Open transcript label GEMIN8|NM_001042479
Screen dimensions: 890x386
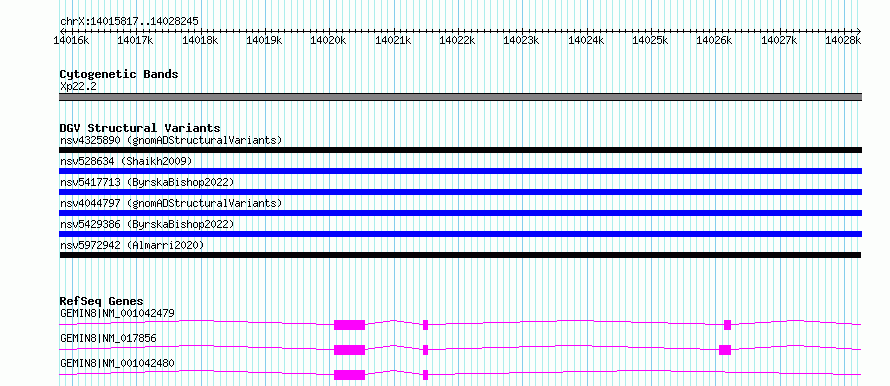pos(117,313)
